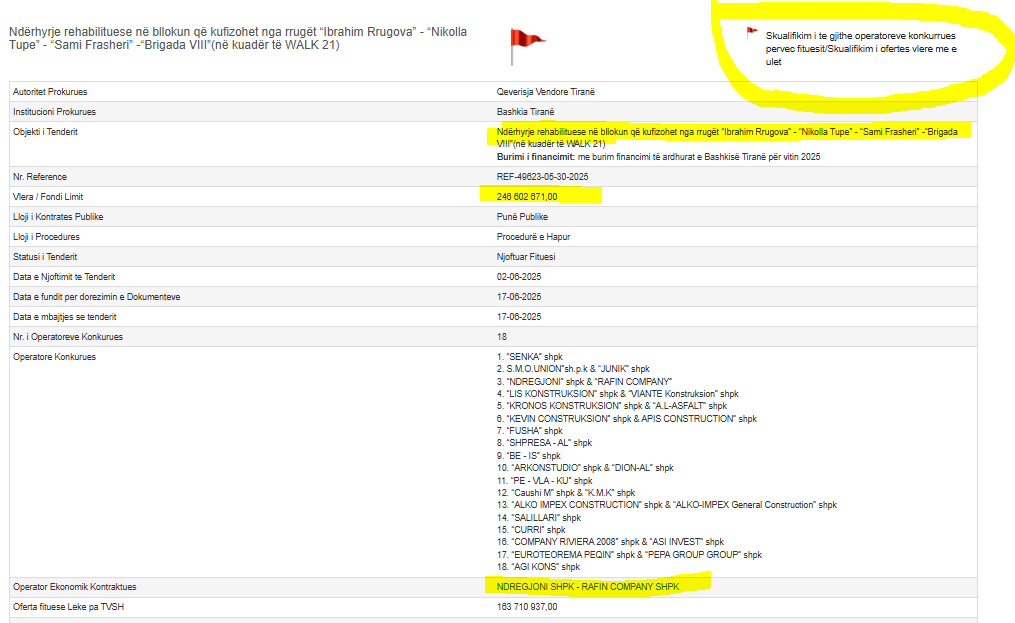
Task: Click the "Njoftuar Fituesi" tender status
Action: click(526, 257)
